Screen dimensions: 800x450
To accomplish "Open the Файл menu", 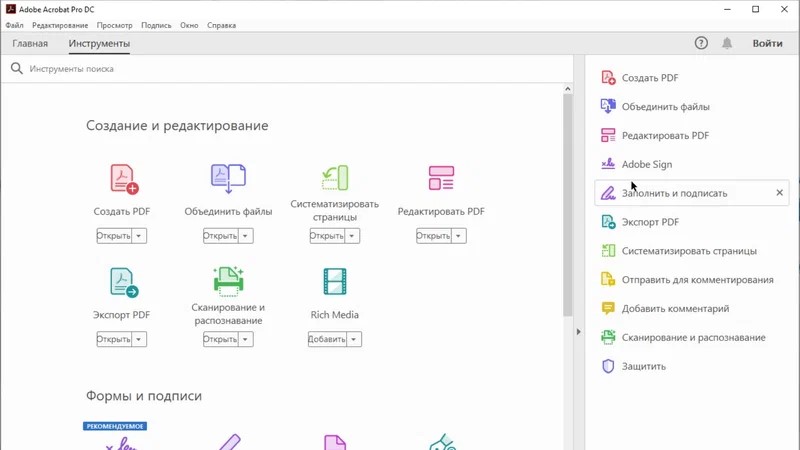I will coord(15,25).
